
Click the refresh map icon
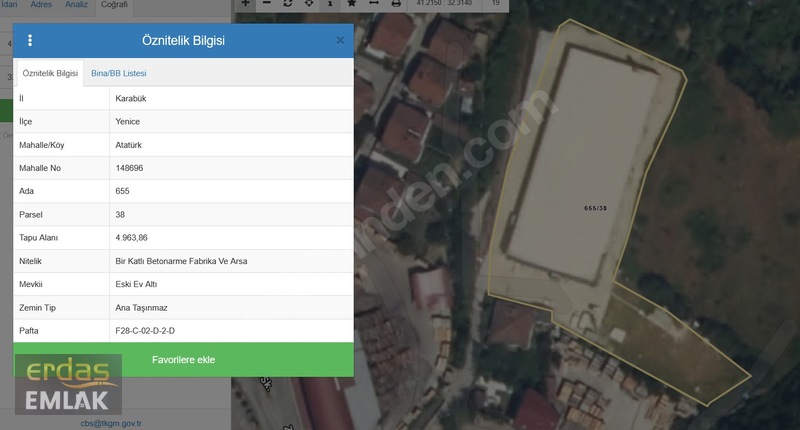pos(288,3)
